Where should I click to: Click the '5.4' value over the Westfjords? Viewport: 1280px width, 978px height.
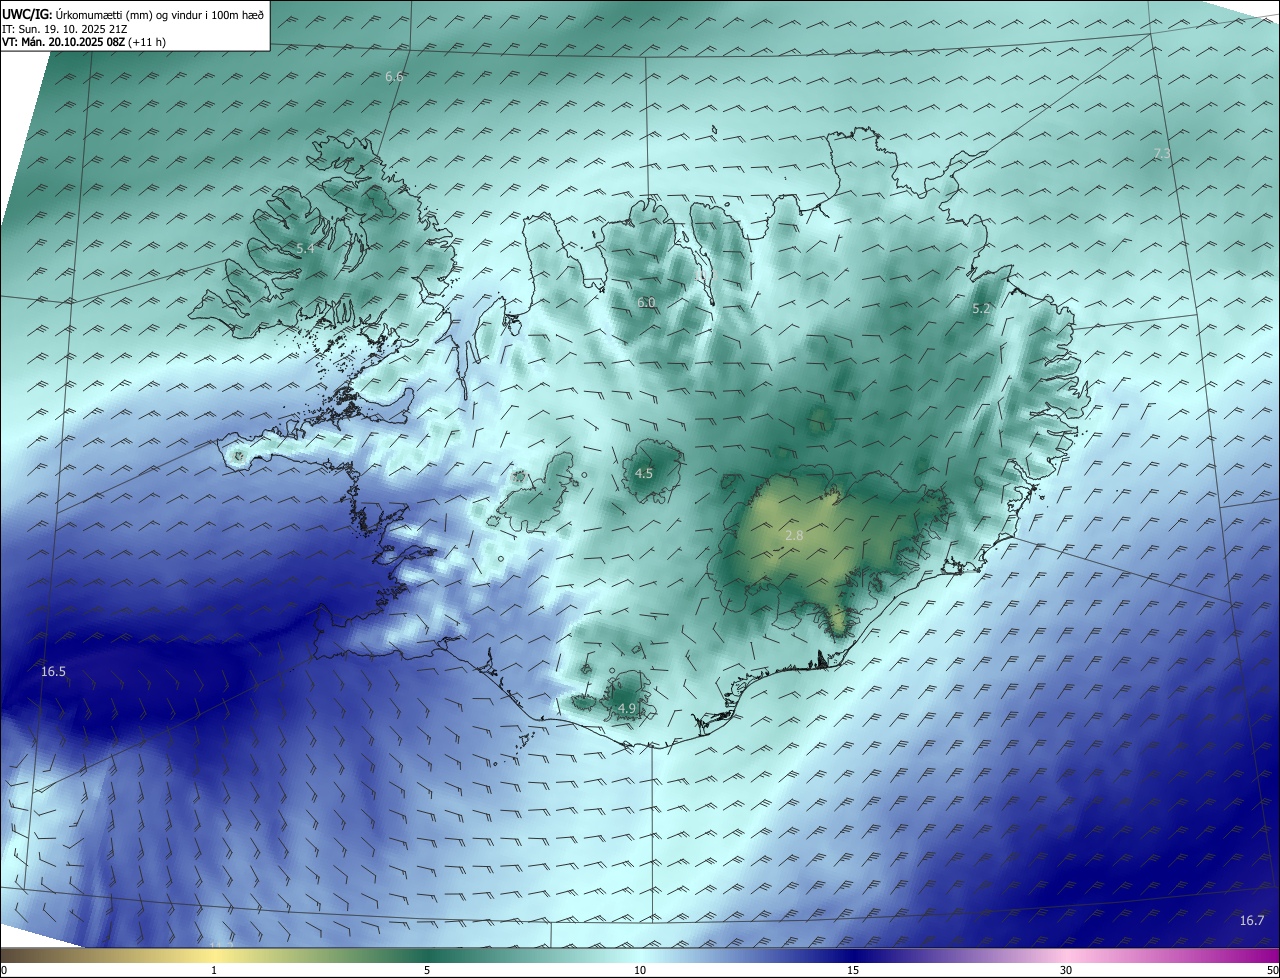pos(304,247)
